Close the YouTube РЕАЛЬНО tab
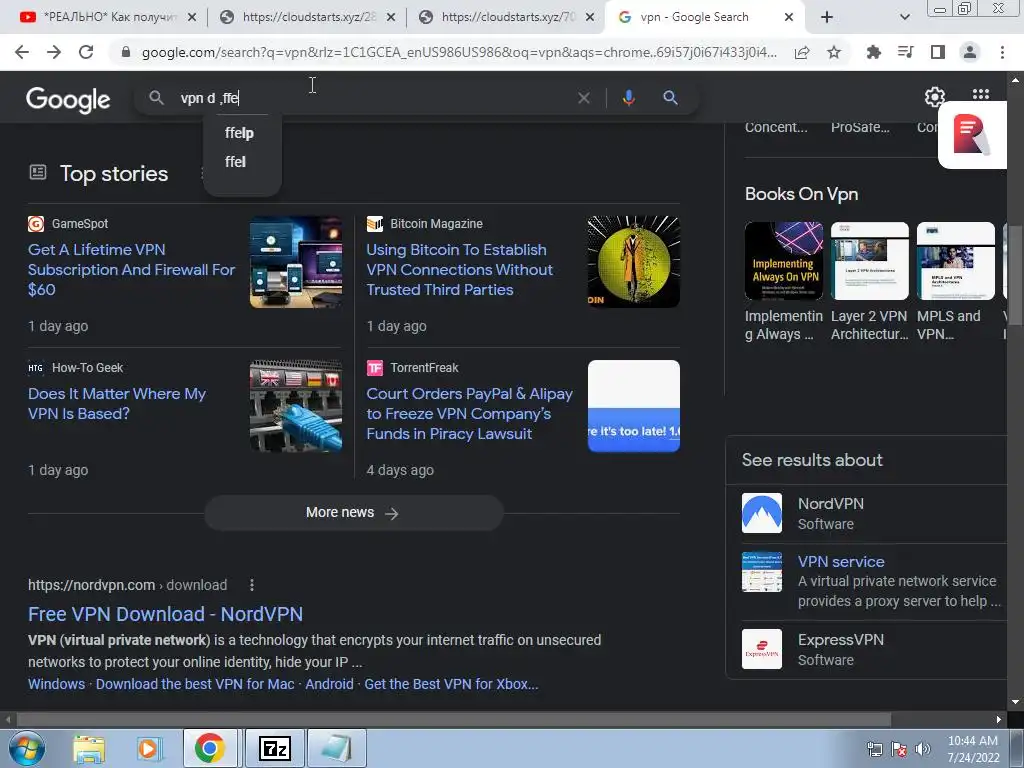The height and width of the screenshot is (768, 1024). (x=192, y=18)
